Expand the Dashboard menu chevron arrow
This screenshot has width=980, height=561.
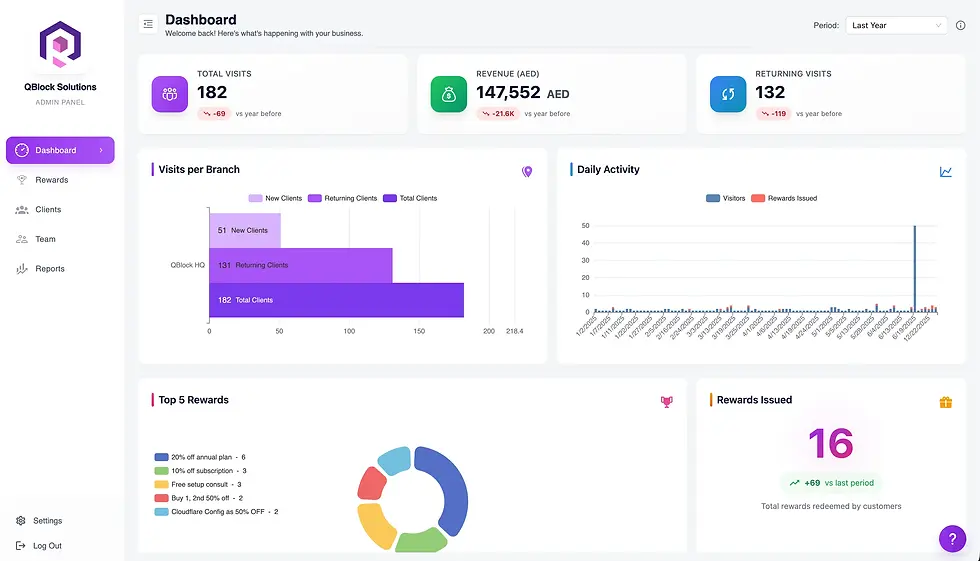coord(101,150)
